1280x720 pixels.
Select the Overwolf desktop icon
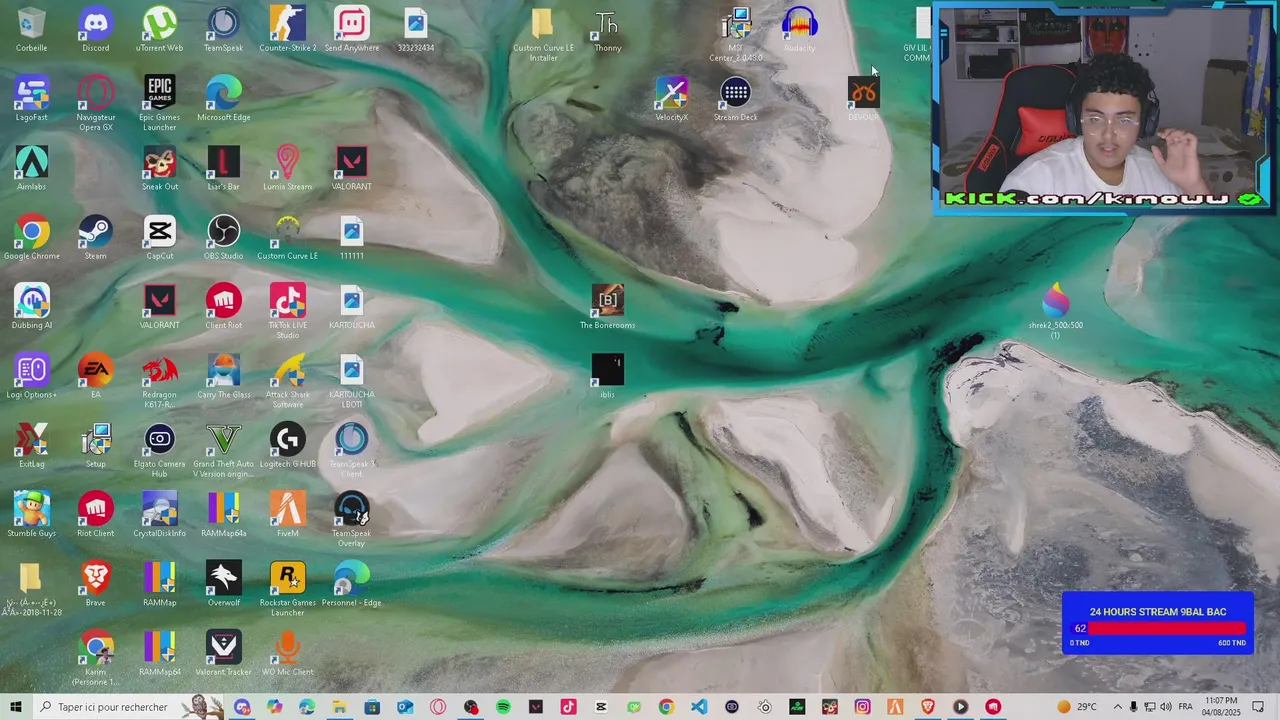pyautogui.click(x=223, y=583)
